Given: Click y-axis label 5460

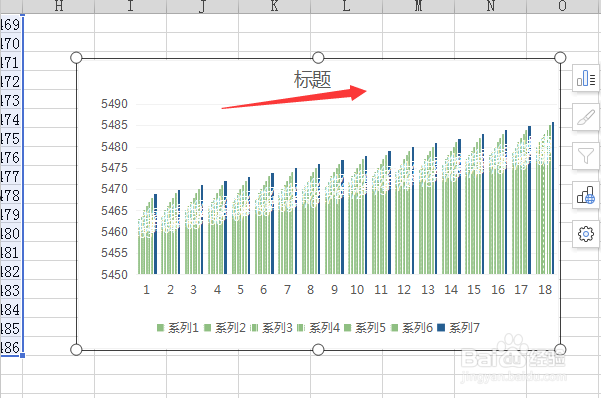Looking at the screenshot, I should (x=114, y=232).
